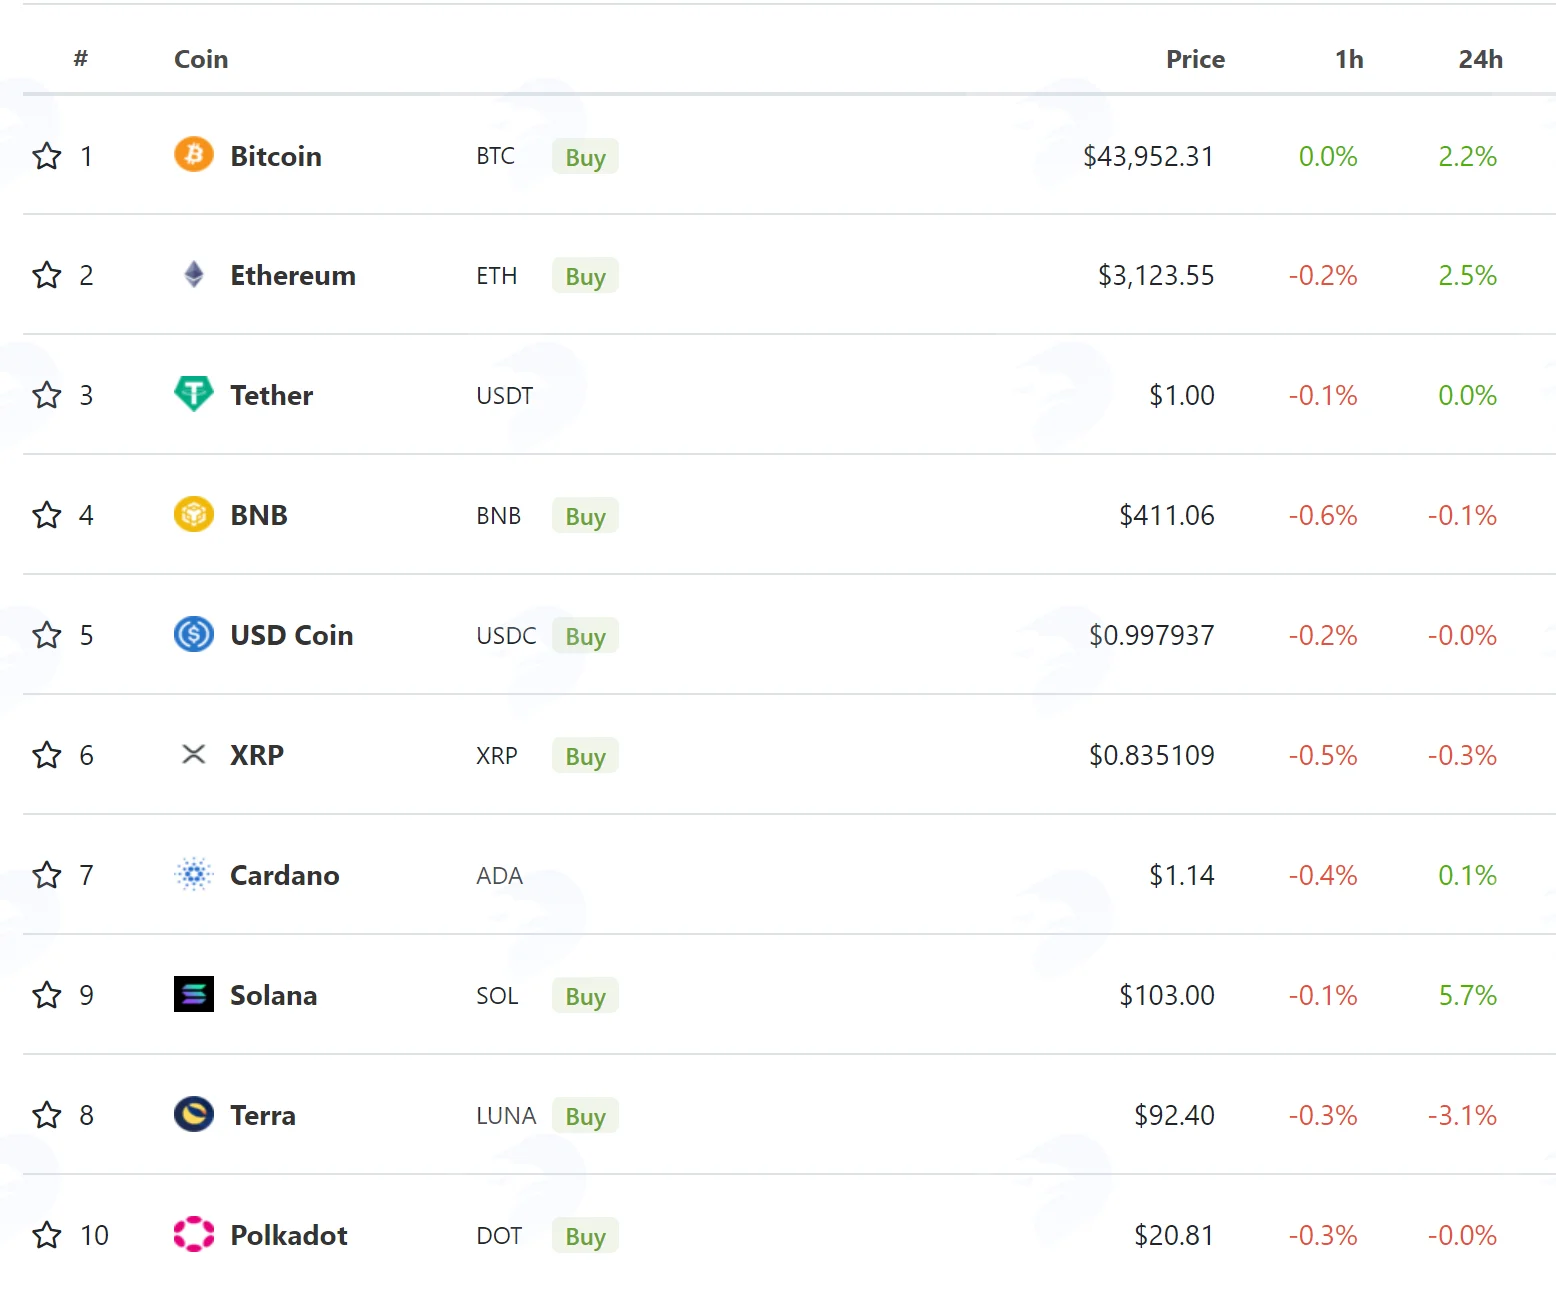This screenshot has height=1290, width=1556.
Task: Sort by the Coin column header
Action: (x=201, y=59)
